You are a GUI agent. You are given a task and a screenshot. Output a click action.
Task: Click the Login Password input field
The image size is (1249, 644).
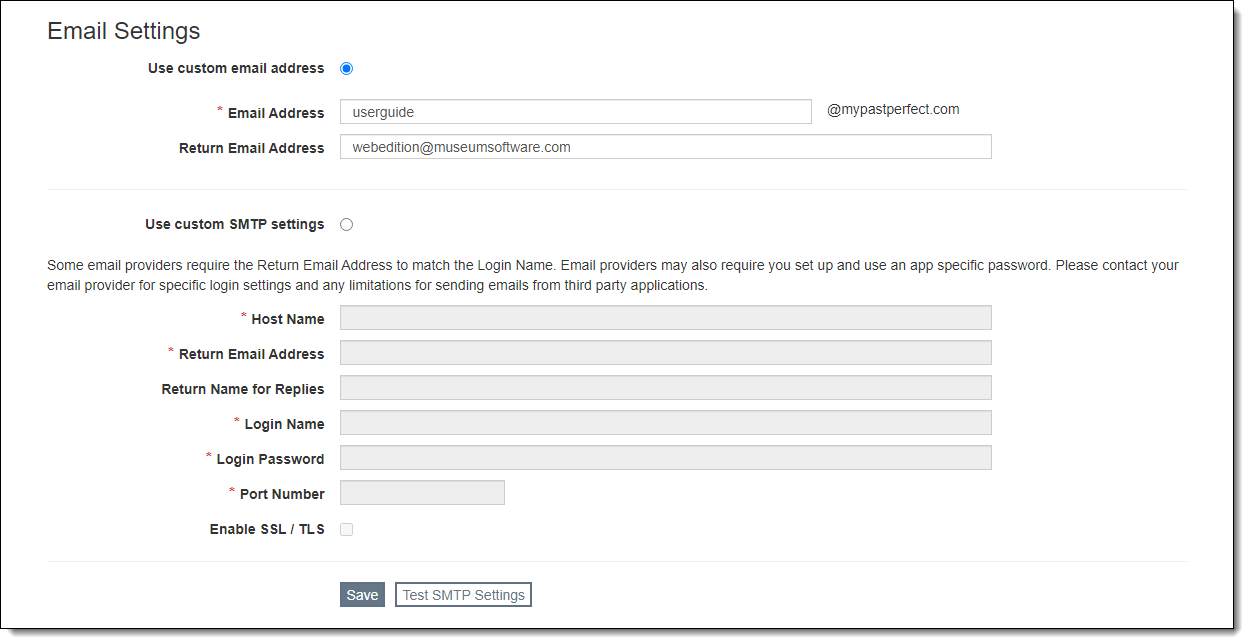coord(665,458)
